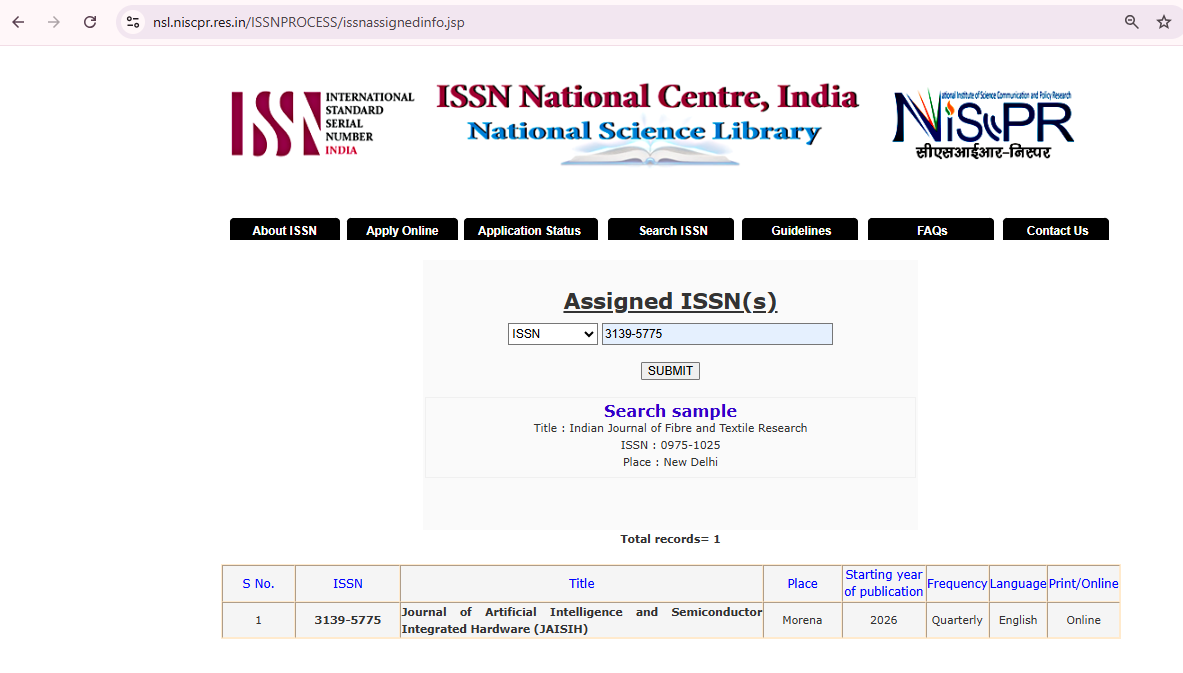Click the SUBMIT button
The width and height of the screenshot is (1183, 673).
(x=670, y=370)
